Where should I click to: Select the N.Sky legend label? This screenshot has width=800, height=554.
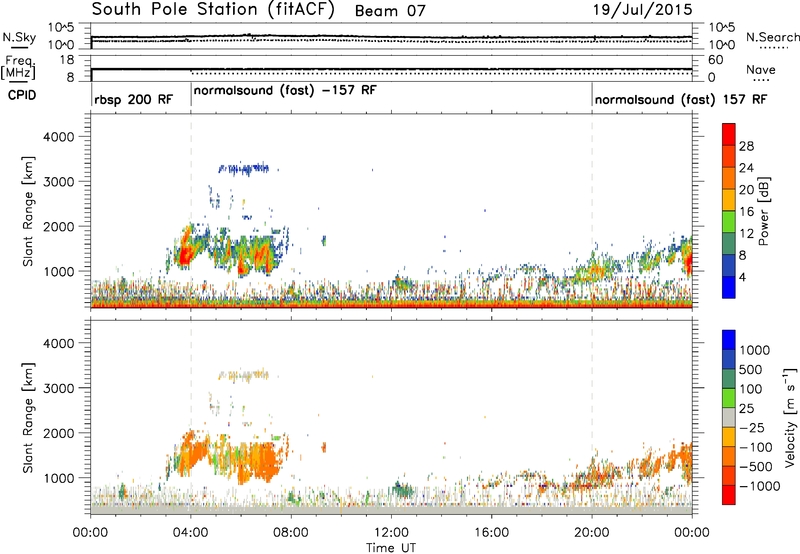(19, 37)
